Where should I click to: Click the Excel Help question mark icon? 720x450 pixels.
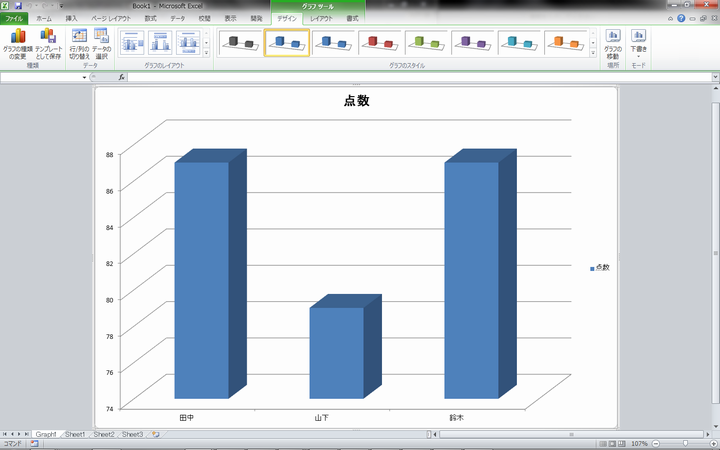coord(681,18)
